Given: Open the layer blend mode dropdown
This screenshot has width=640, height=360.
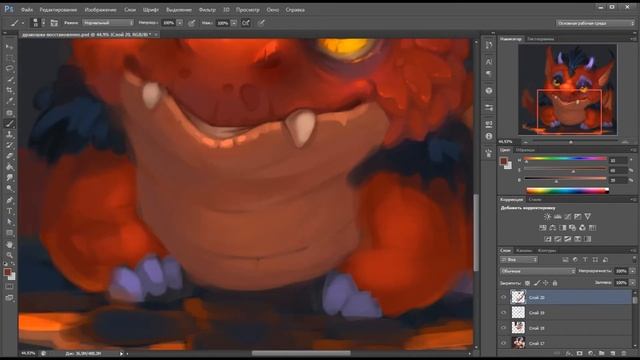Looking at the screenshot, I should coord(538,271).
